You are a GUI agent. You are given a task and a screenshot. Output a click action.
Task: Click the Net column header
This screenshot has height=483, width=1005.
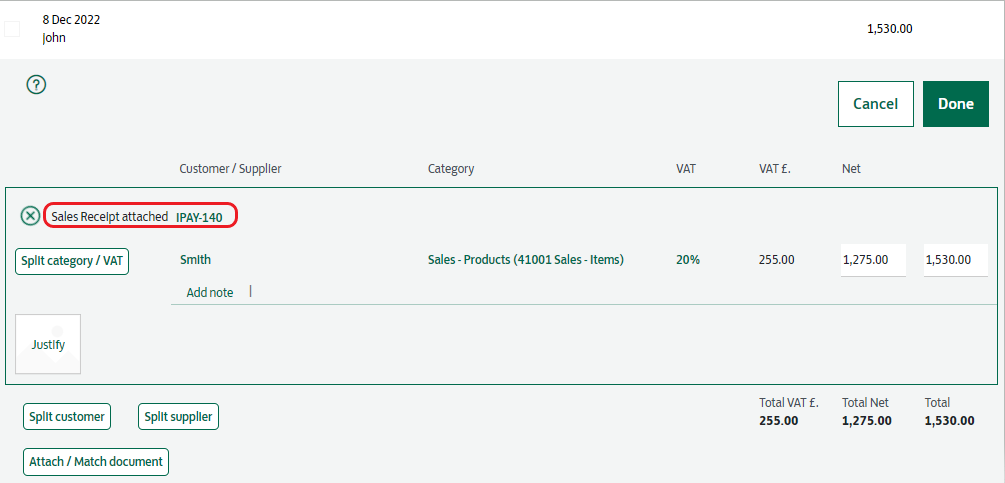[x=851, y=169]
